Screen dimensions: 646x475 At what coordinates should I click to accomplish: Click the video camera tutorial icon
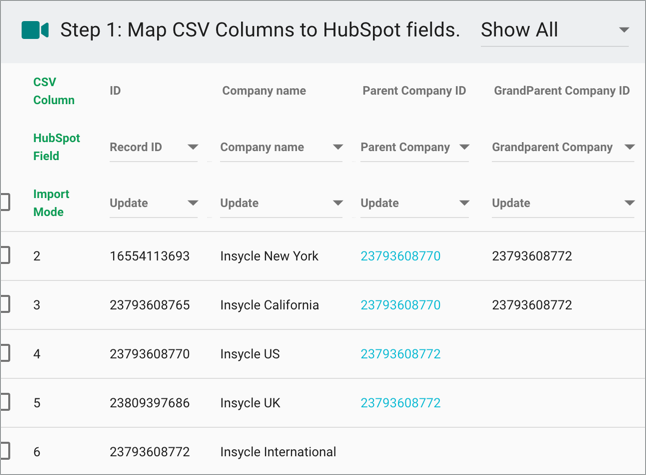[x=35, y=30]
